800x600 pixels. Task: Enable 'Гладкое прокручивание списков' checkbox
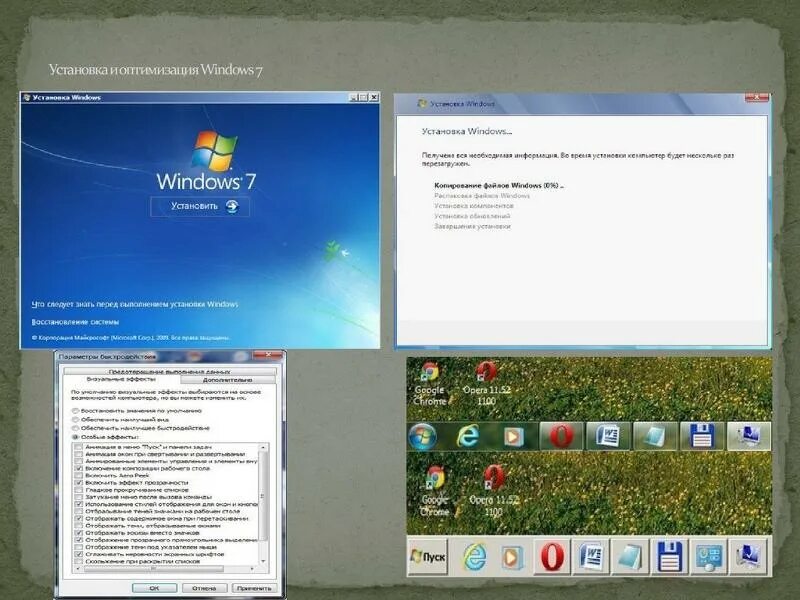click(79, 490)
